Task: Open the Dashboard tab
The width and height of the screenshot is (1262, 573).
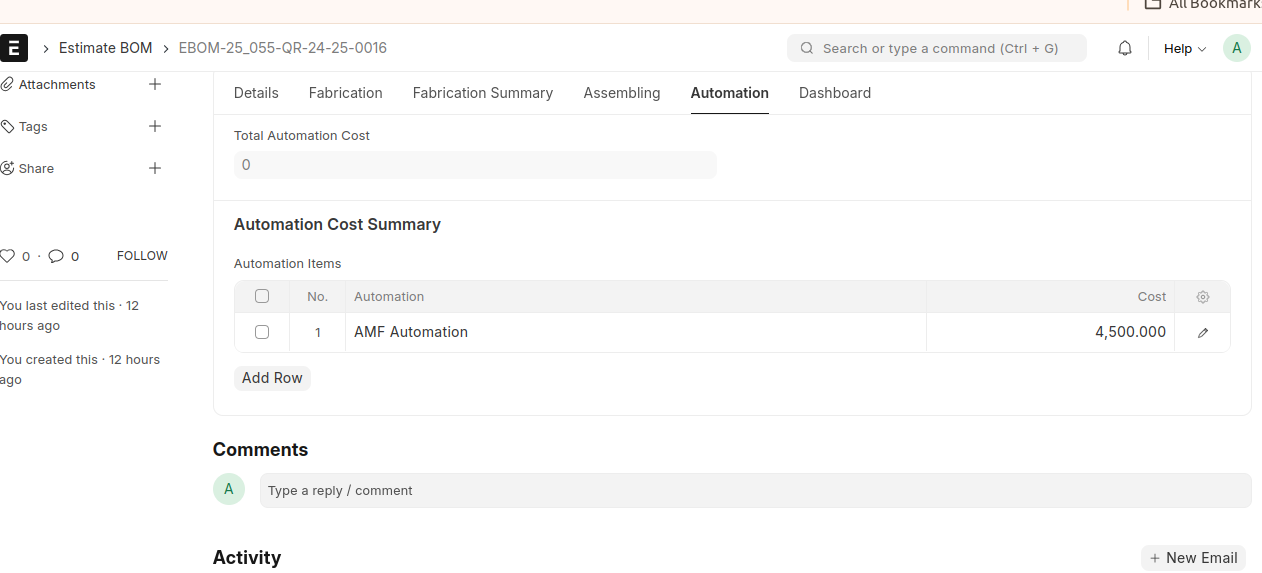Action: point(834,93)
